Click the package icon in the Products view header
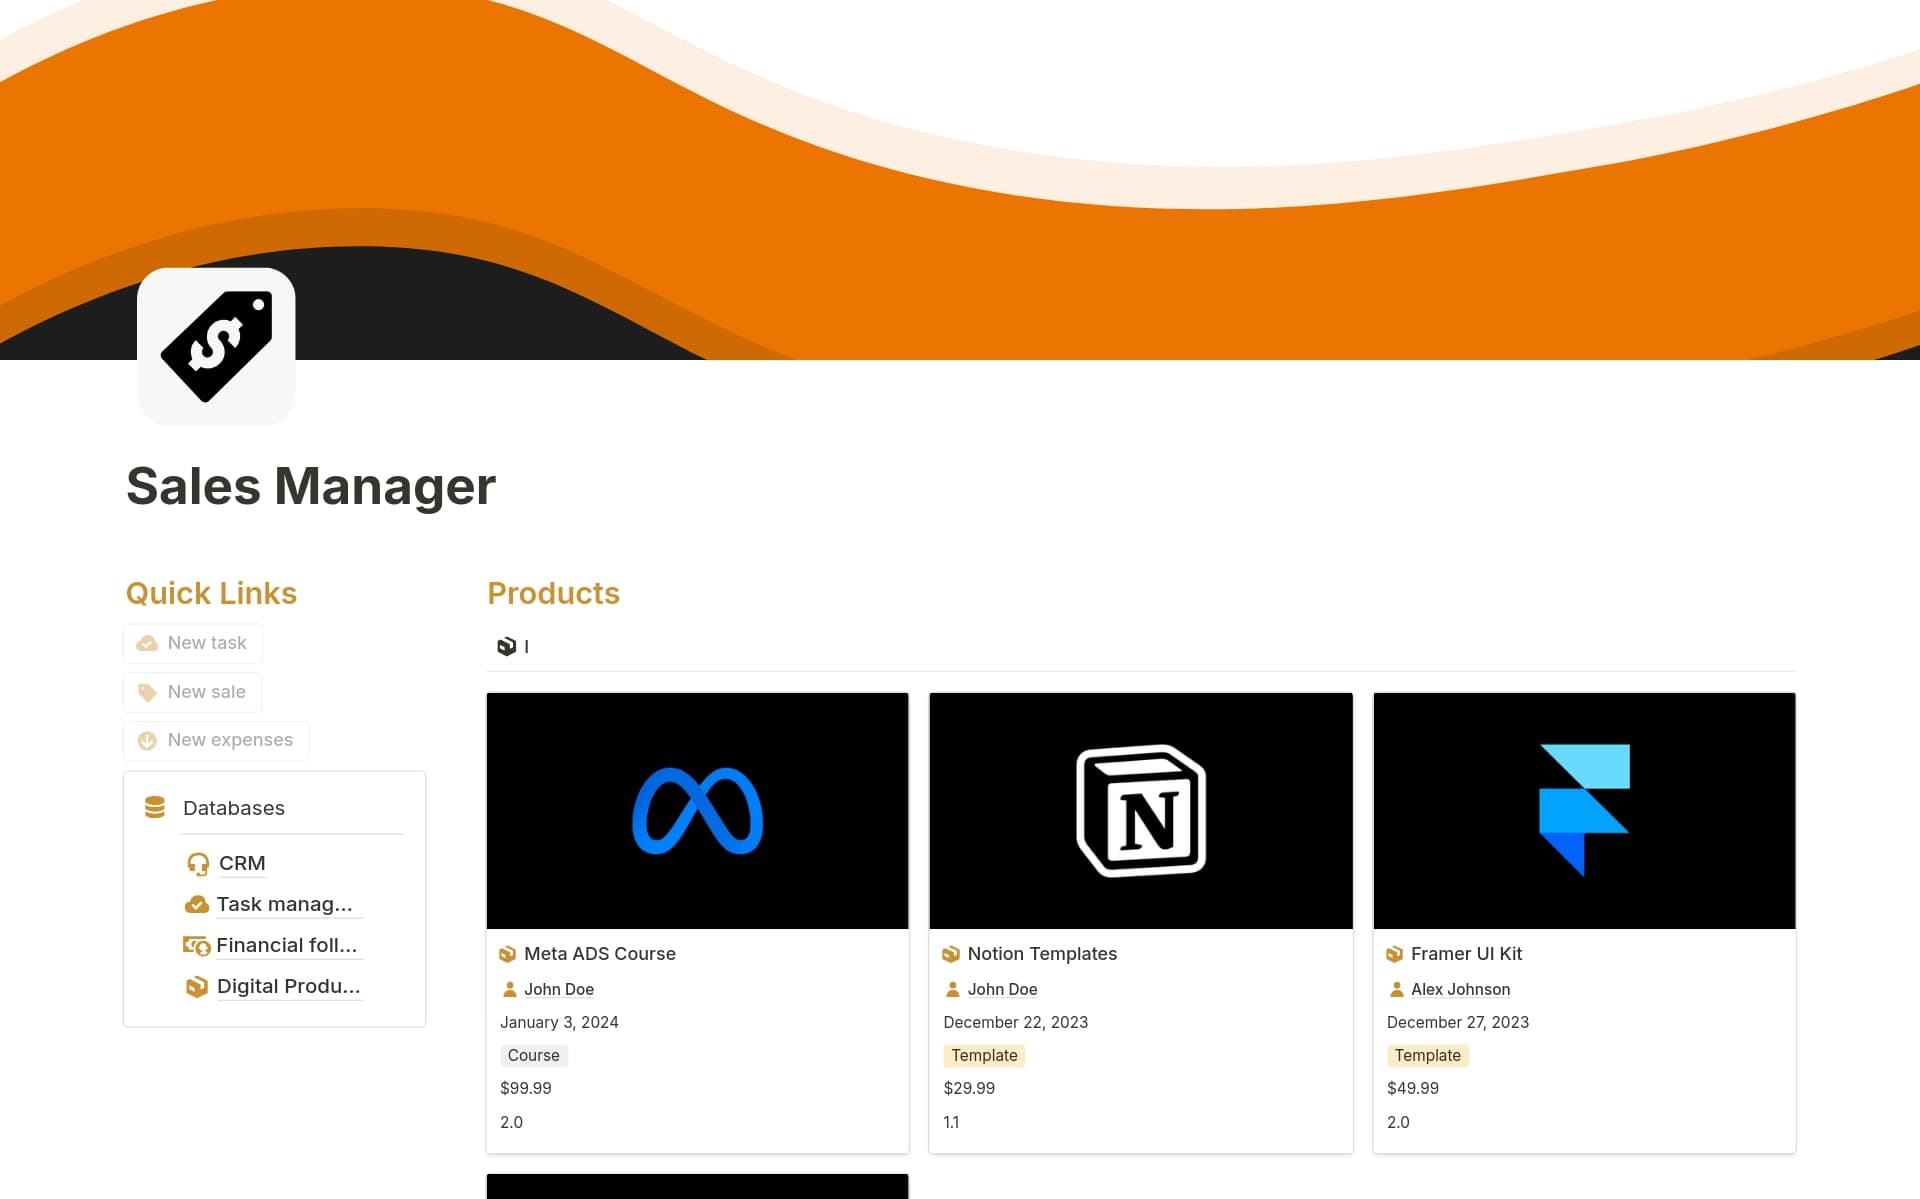This screenshot has width=1920, height=1199. 508,646
